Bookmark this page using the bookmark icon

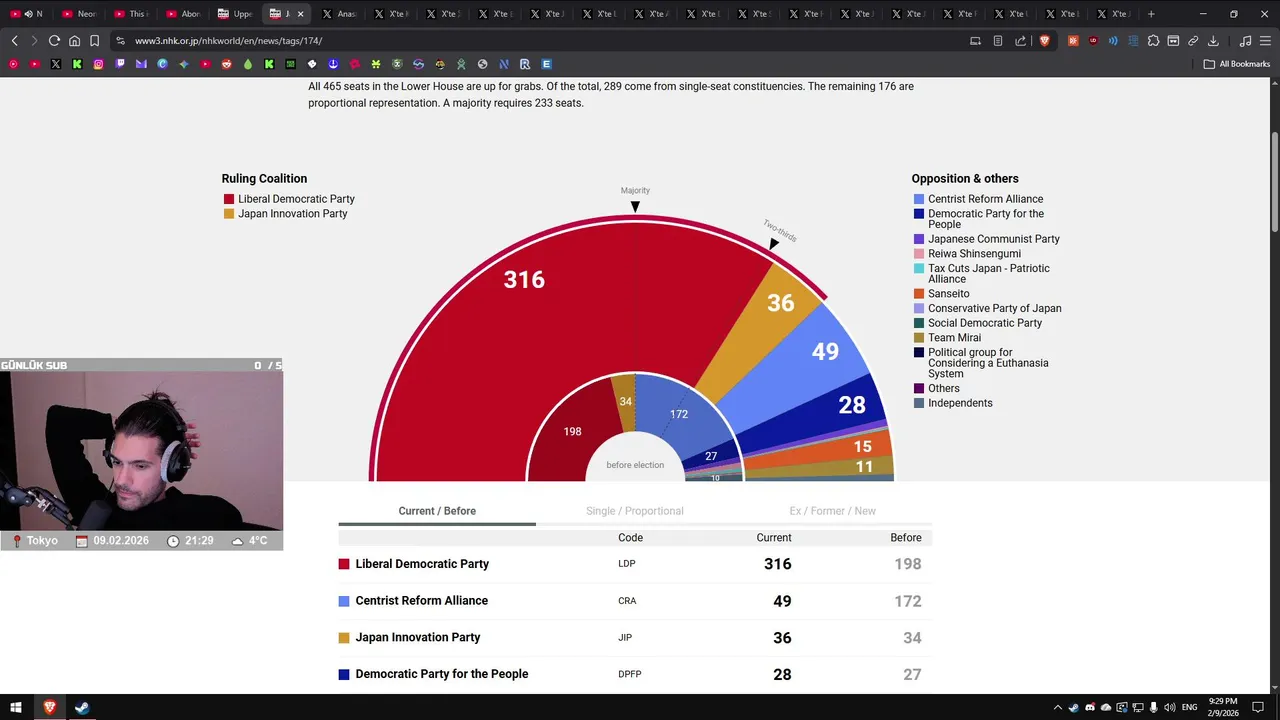pos(94,41)
